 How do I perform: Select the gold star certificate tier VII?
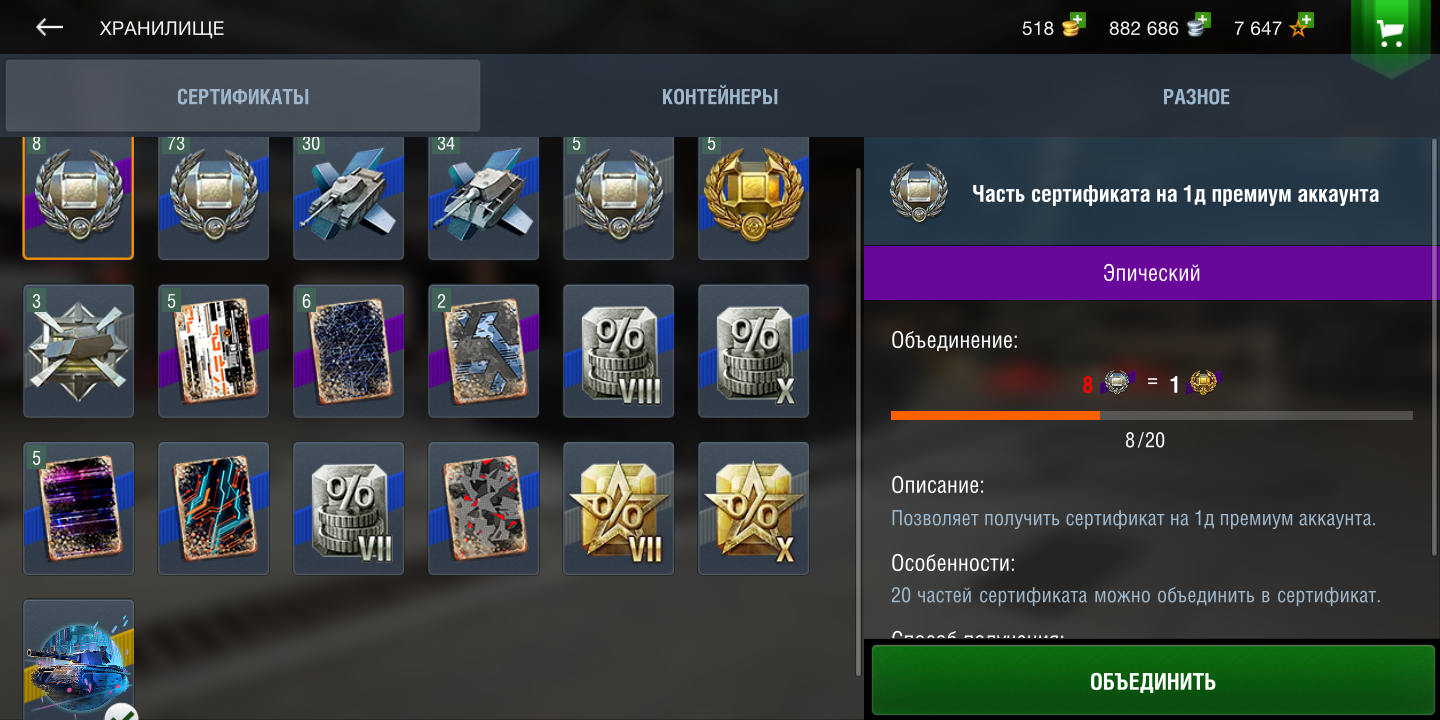pyautogui.click(x=618, y=508)
